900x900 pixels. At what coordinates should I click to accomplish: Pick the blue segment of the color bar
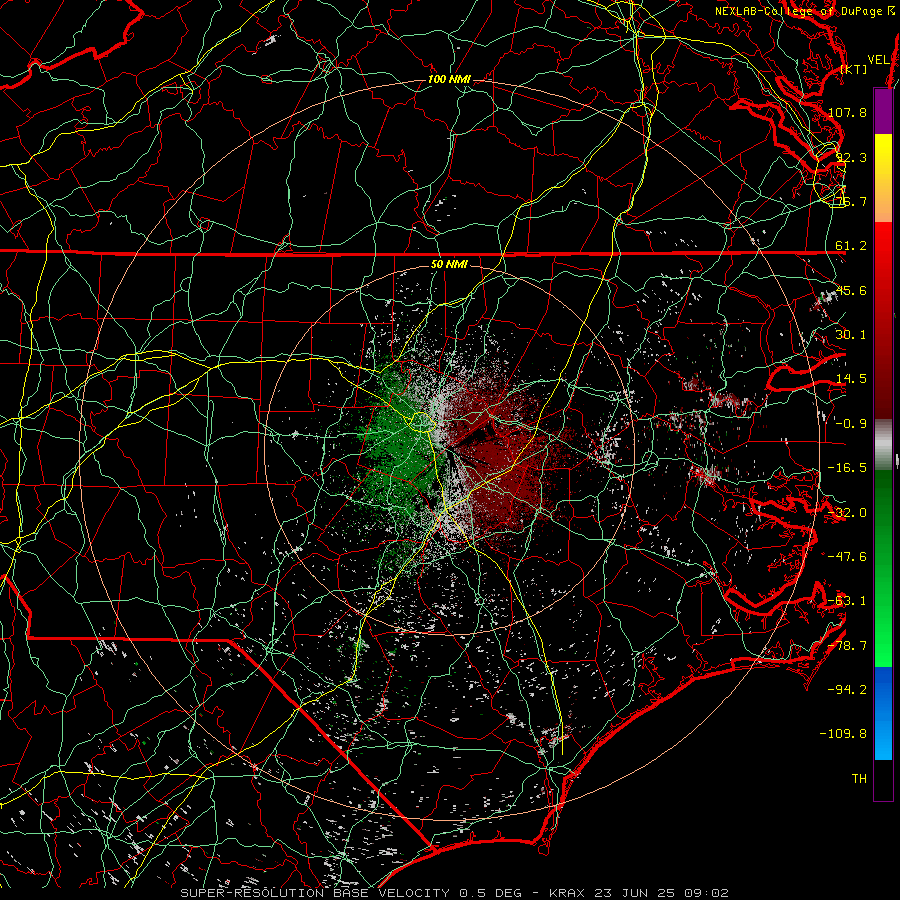point(883,713)
